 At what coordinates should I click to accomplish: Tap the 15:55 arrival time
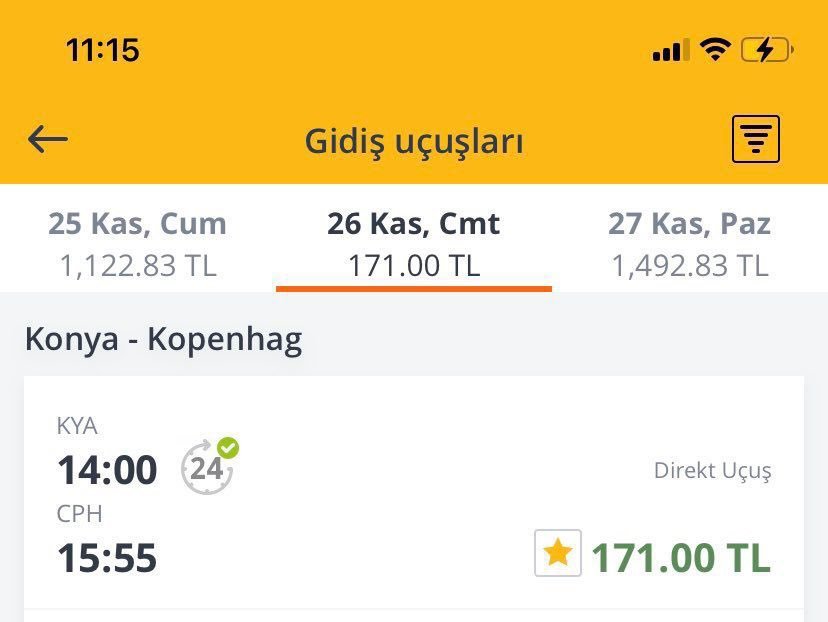coord(107,558)
